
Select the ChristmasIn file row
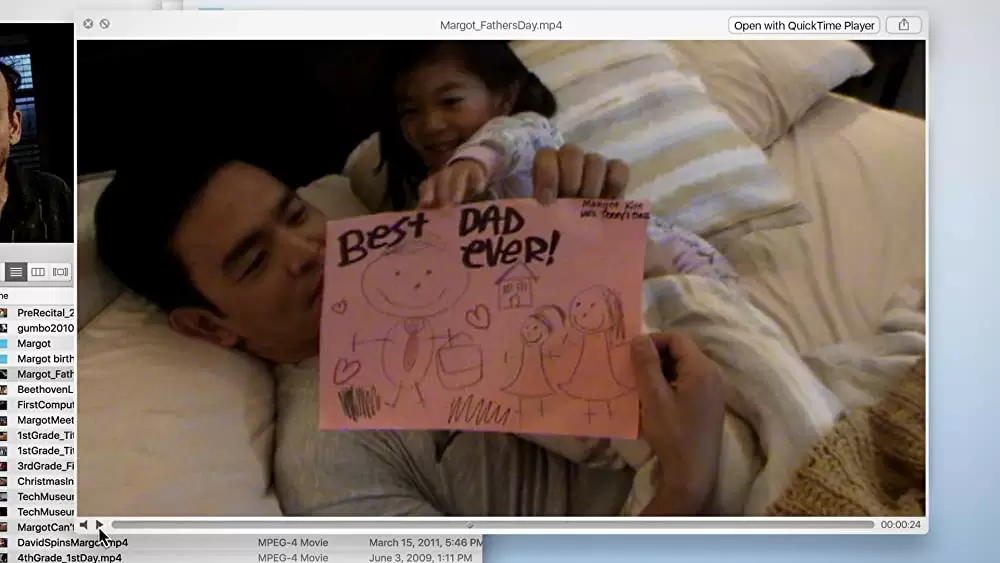point(45,481)
